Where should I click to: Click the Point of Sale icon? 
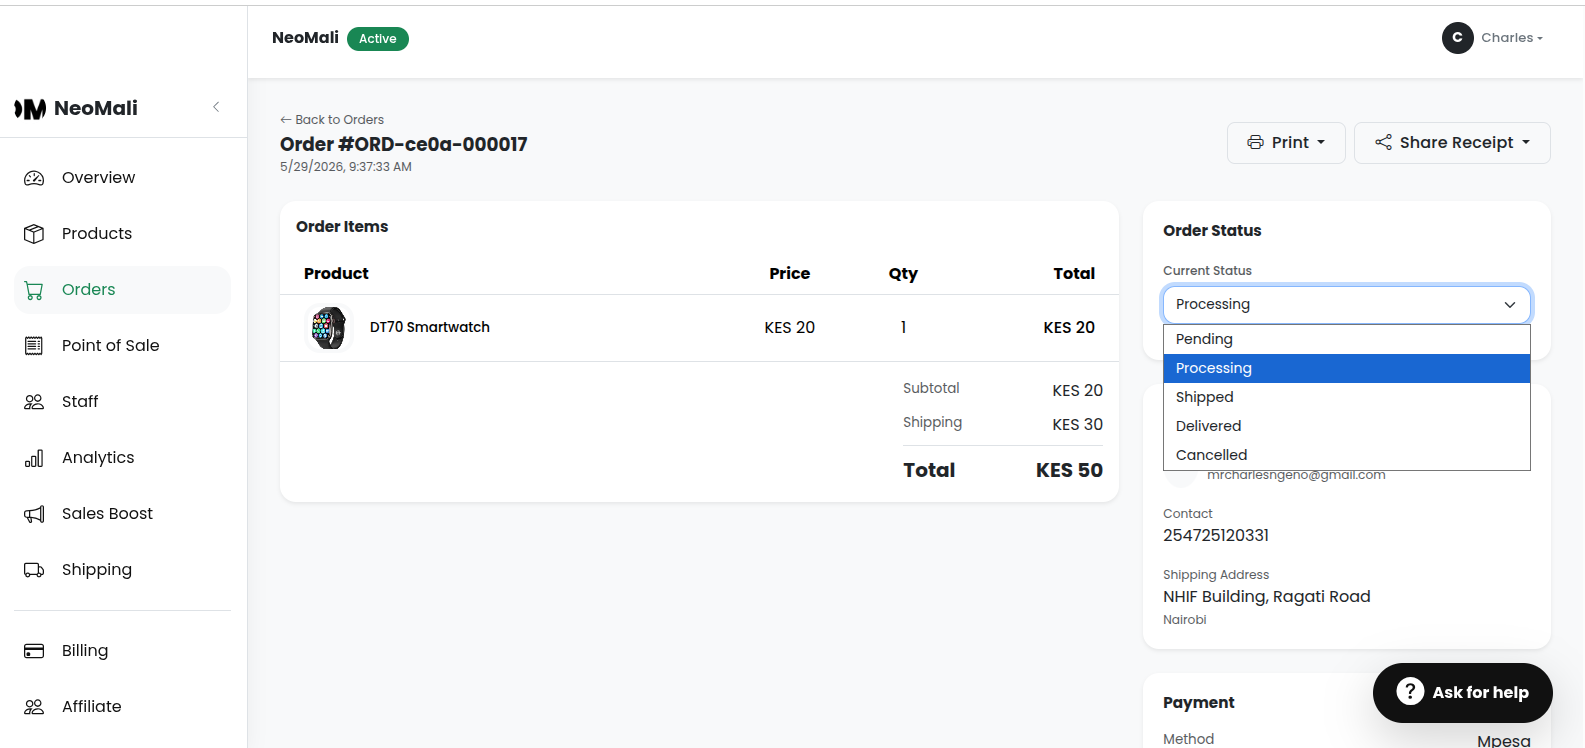[34, 346]
